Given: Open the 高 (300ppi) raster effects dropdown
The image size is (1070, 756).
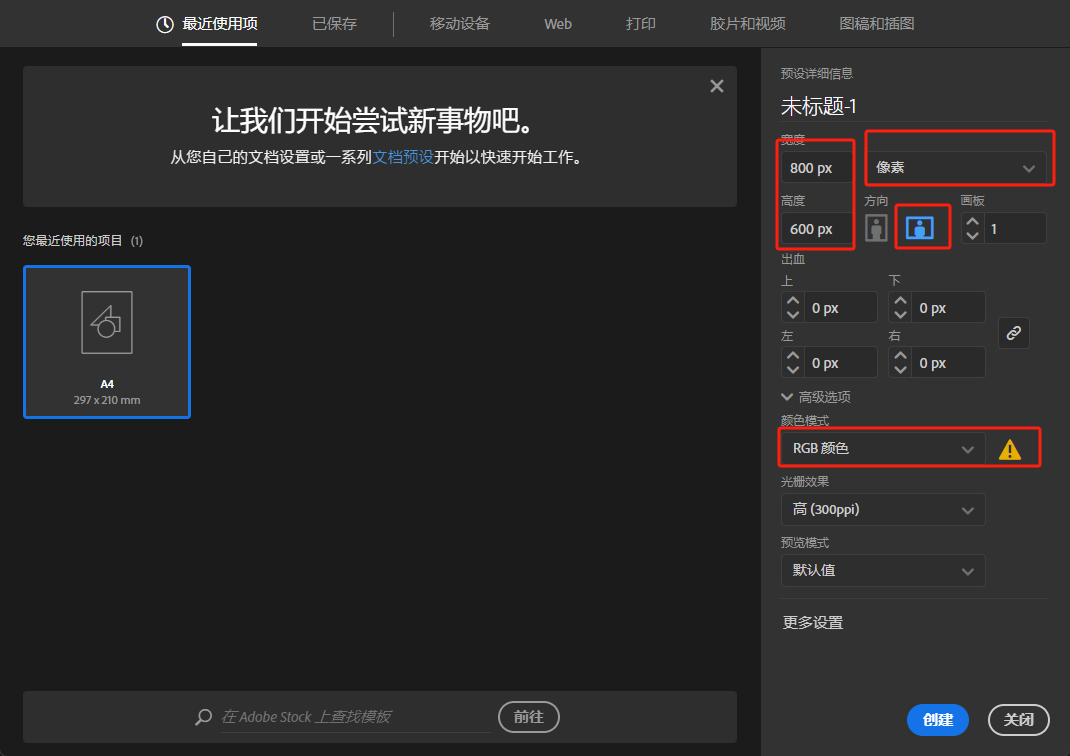Looking at the screenshot, I should point(883,510).
